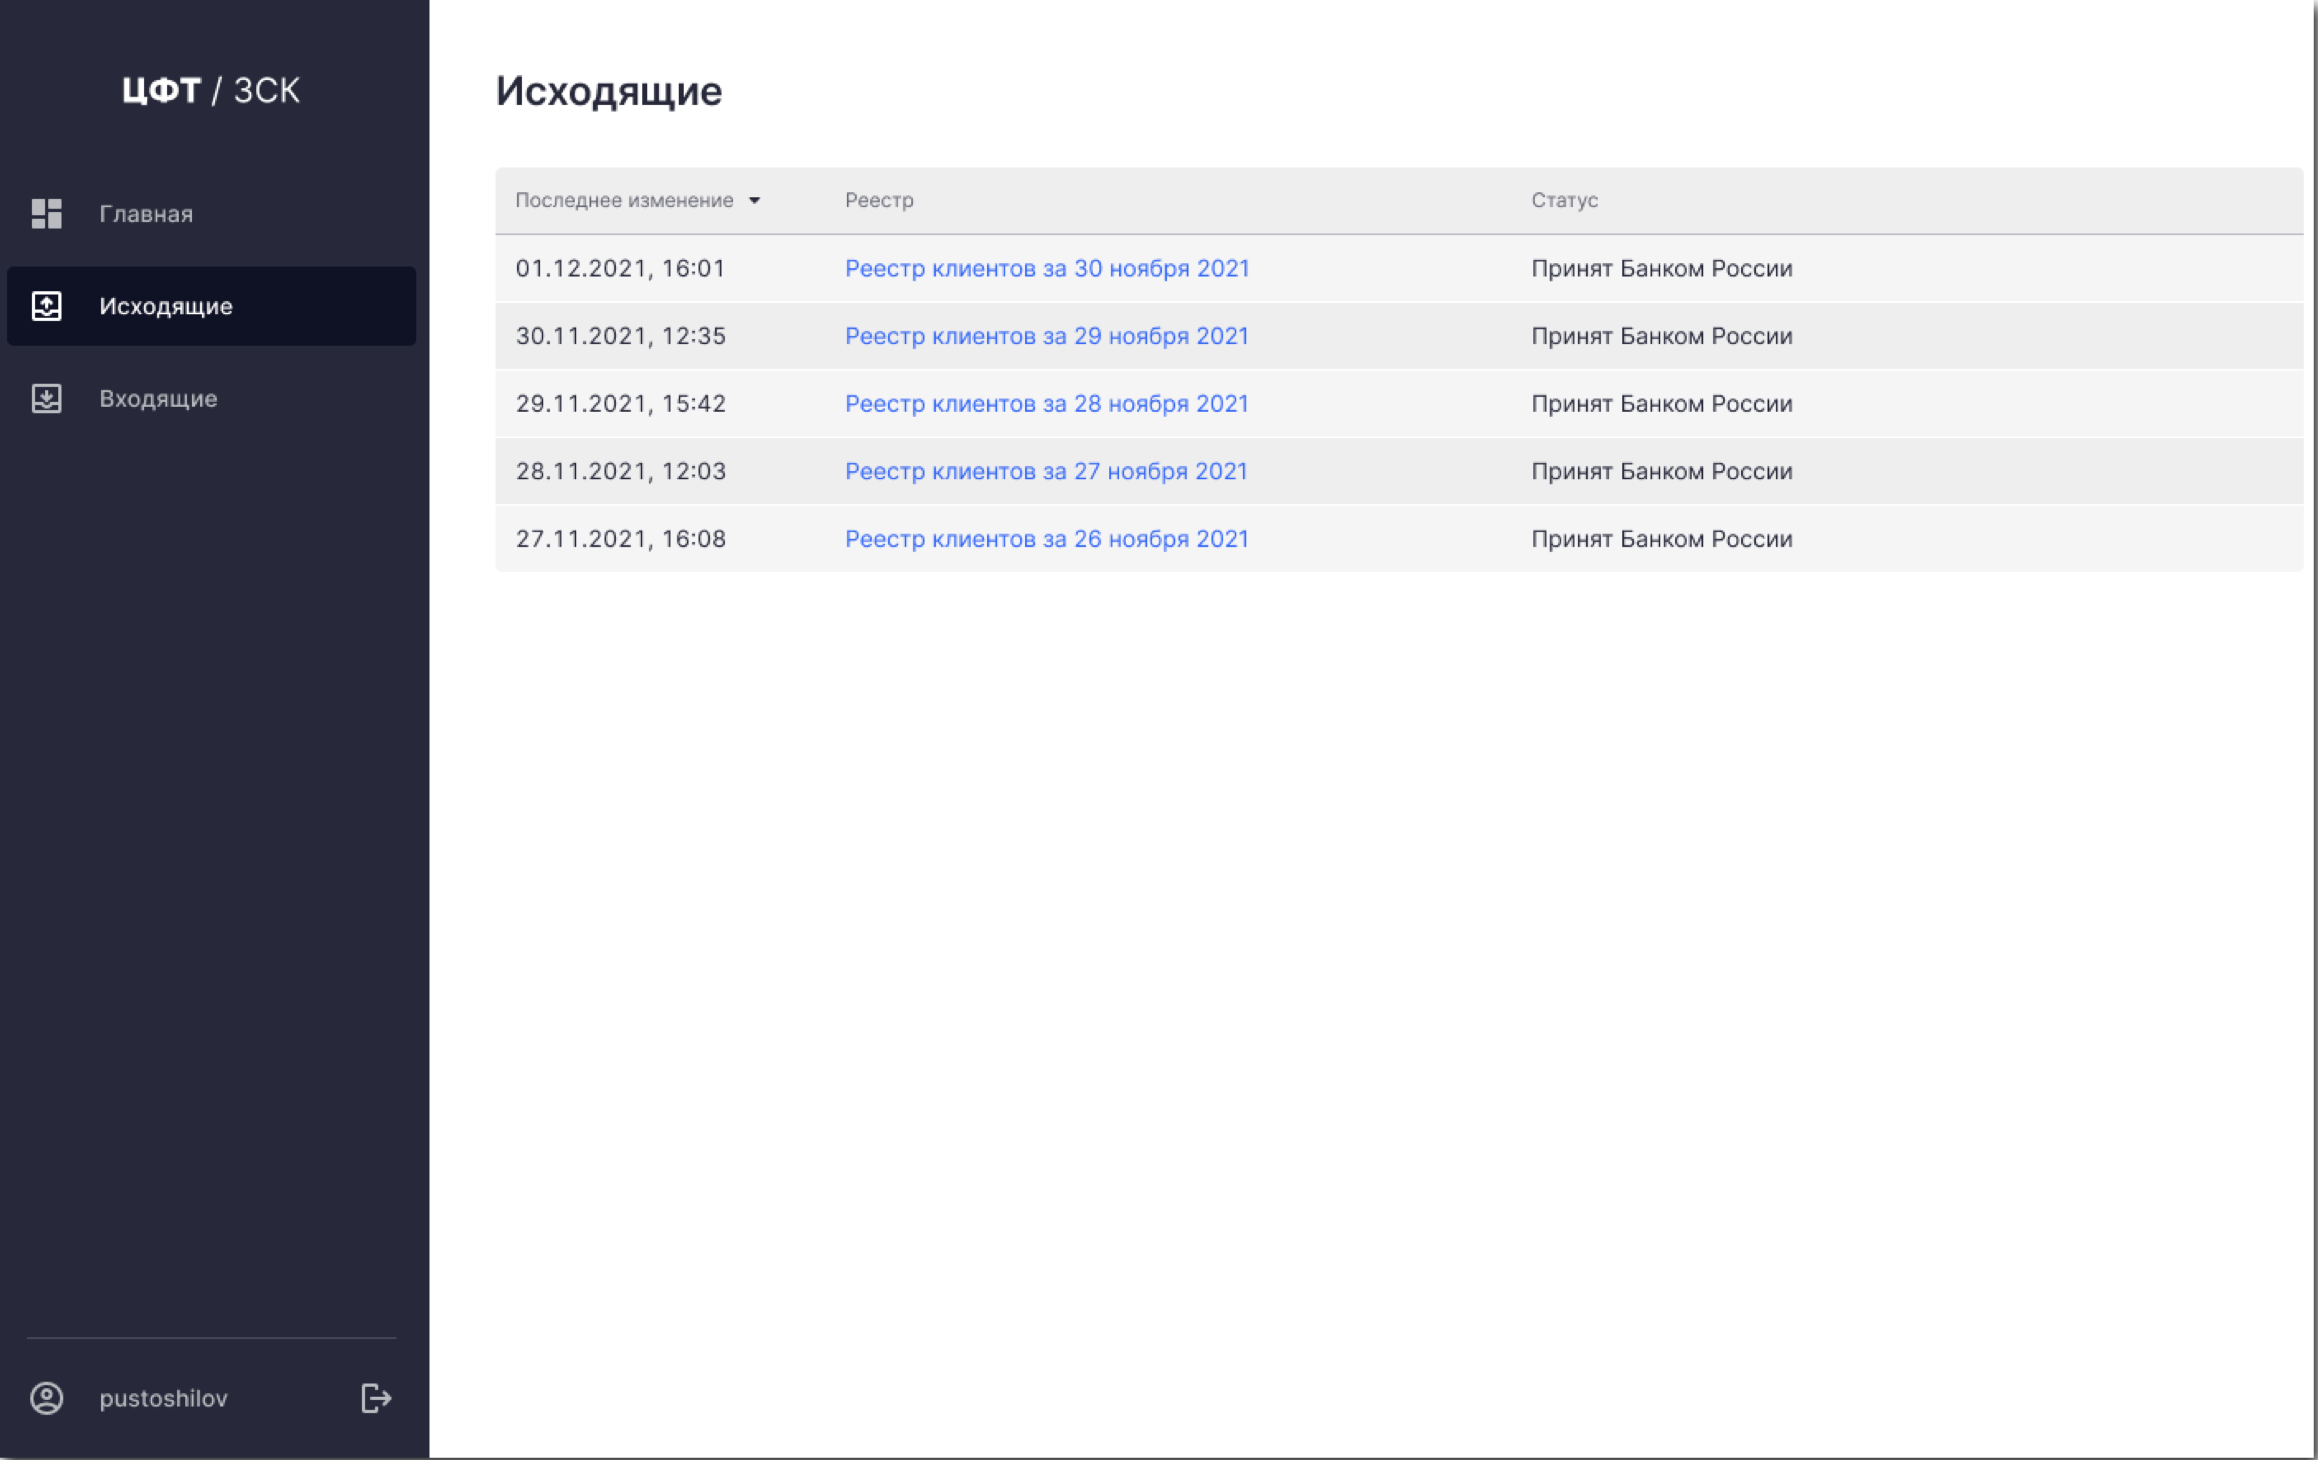Screen dimensions: 2318x1460
Task: Click the row dated 01.12.2021, 16:01
Action: click(x=620, y=268)
